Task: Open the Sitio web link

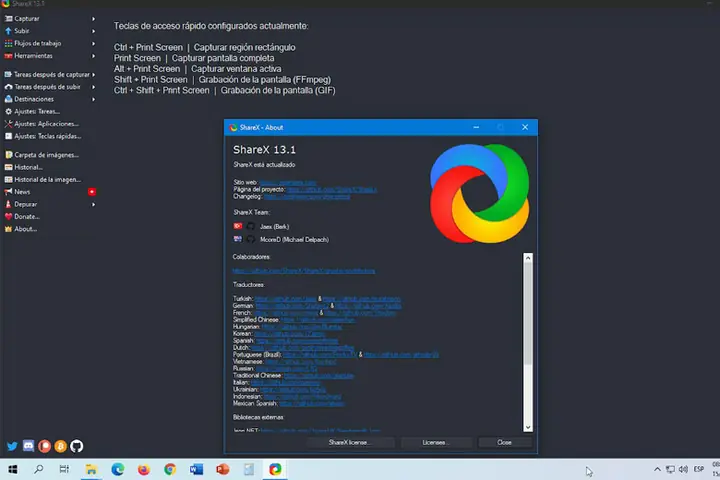Action: 288,182
